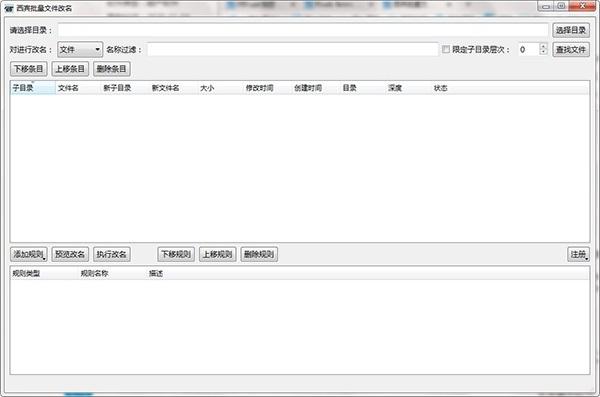Click the 执行改名 button
Screen dimensions: 600x397
[x=111, y=254]
